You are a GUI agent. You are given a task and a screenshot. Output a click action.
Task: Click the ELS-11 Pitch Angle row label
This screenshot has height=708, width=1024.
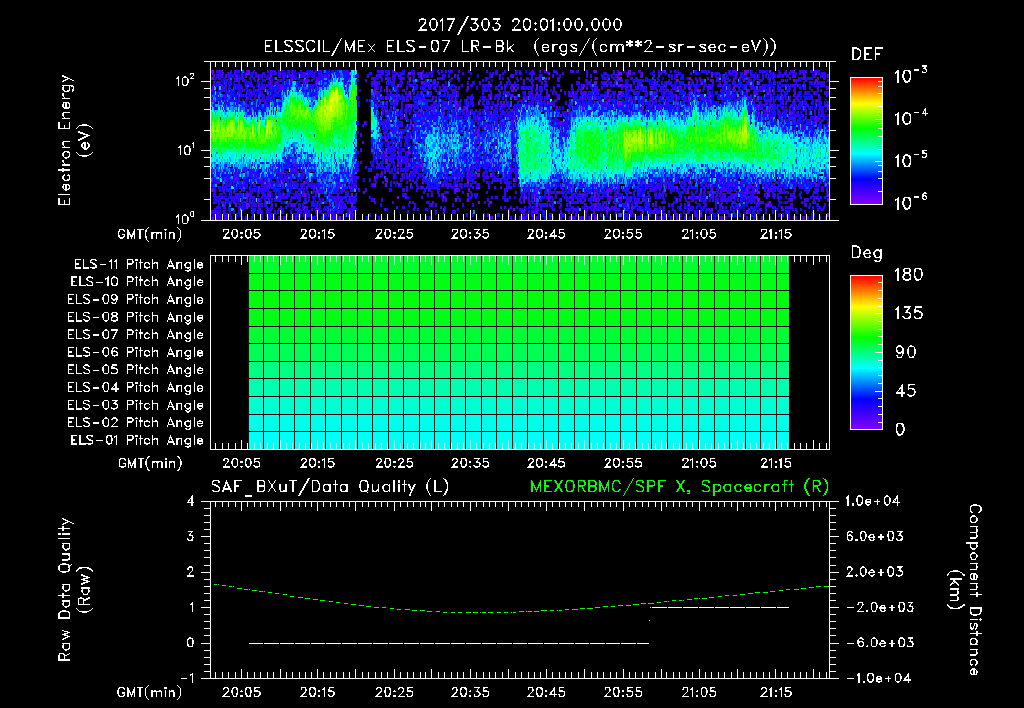point(138,265)
